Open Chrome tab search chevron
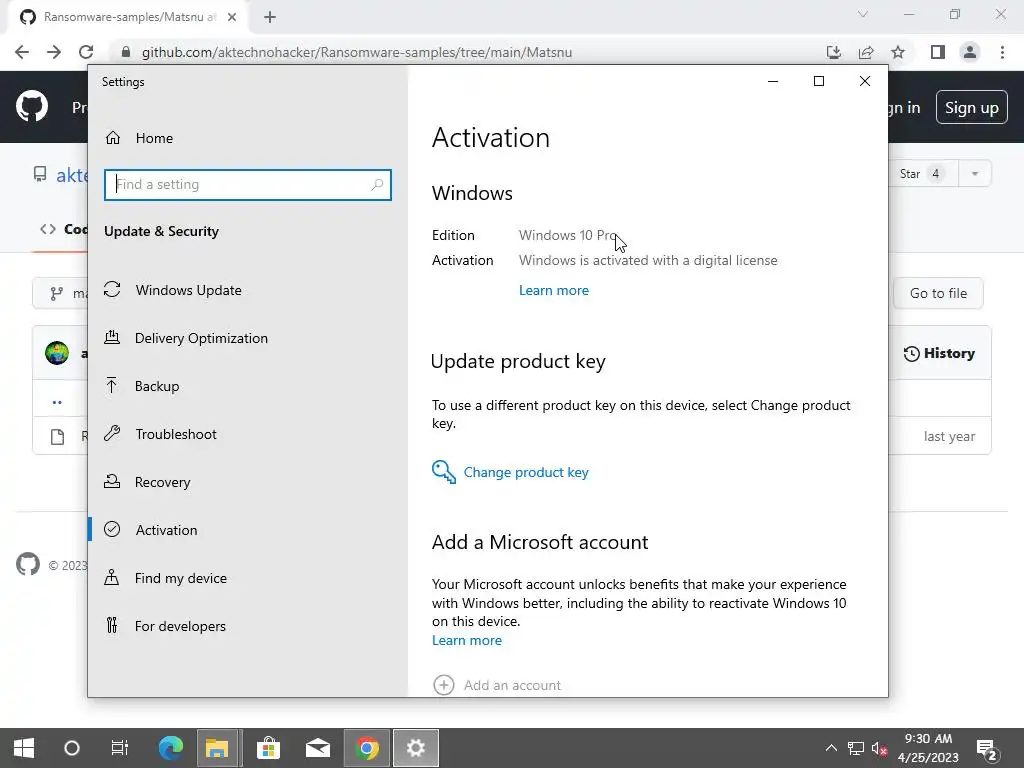 coord(863,14)
